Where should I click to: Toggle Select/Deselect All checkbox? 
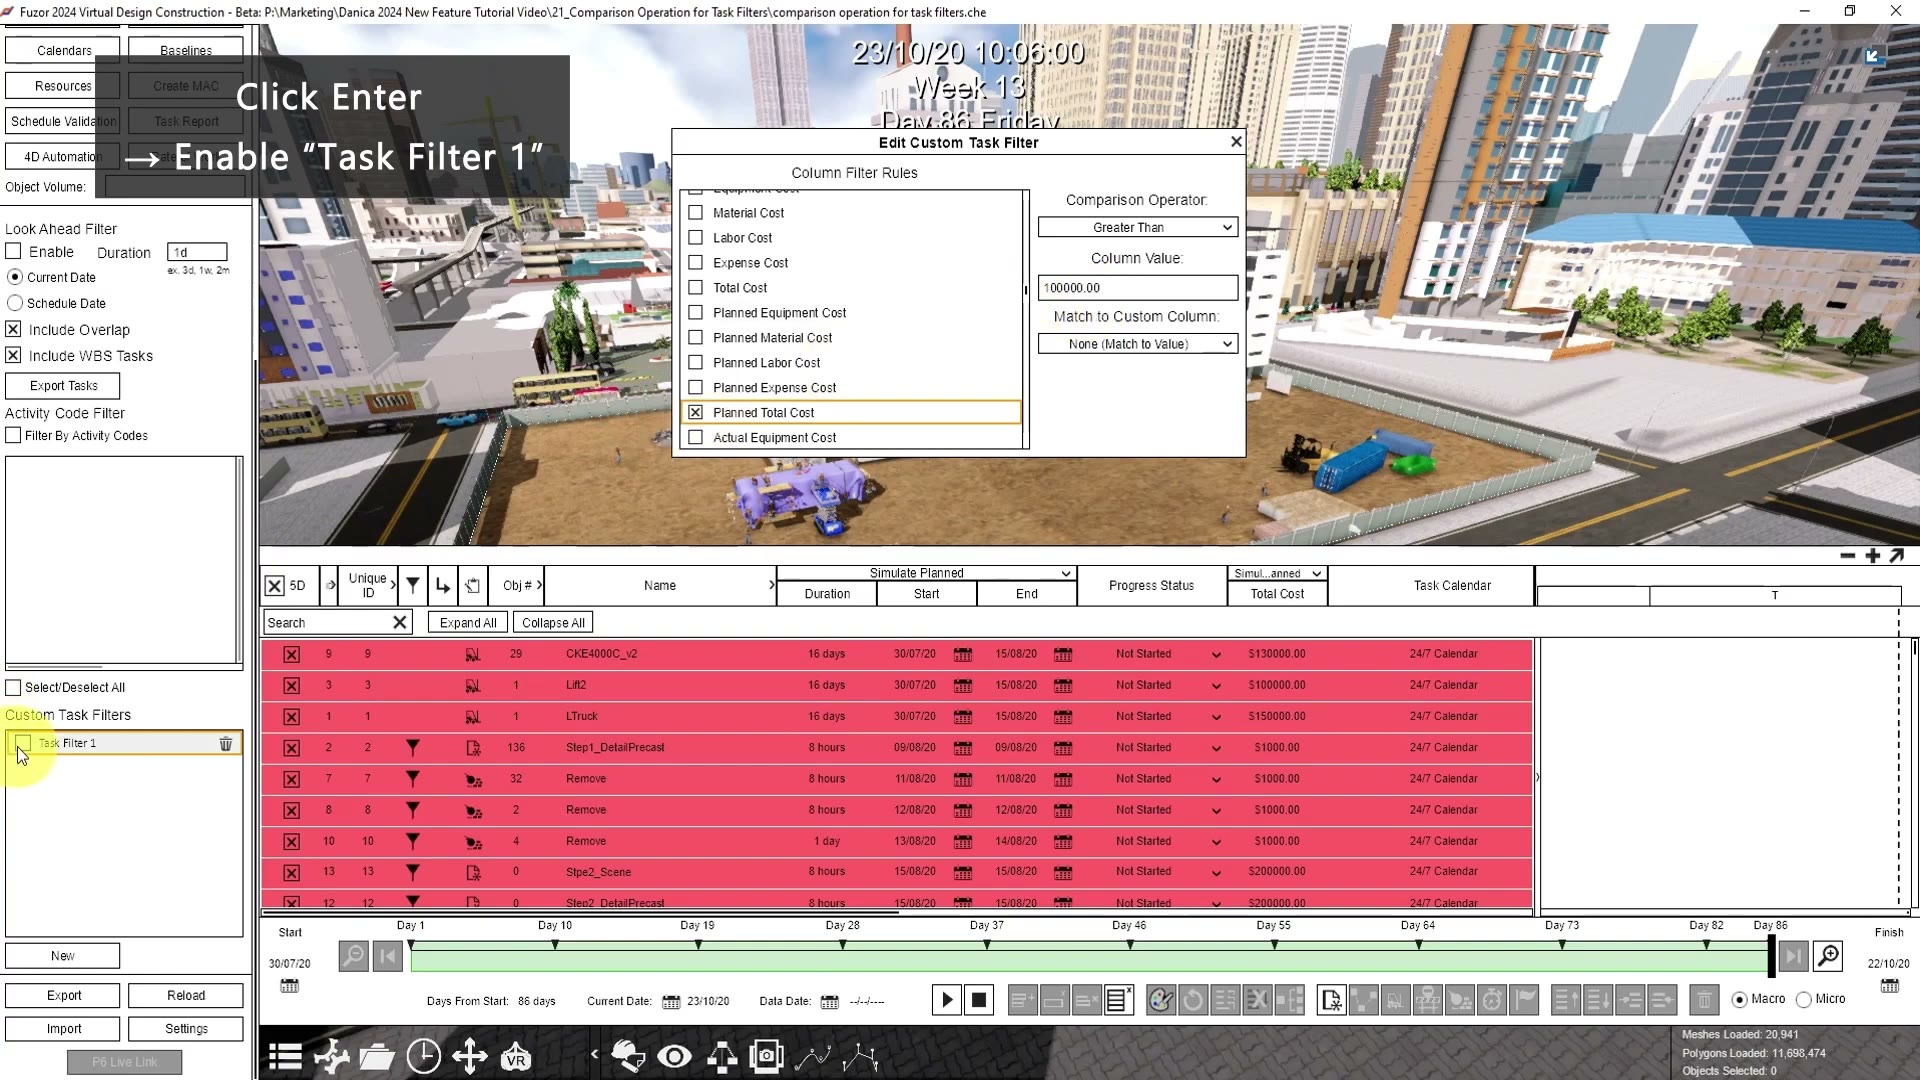click(x=14, y=687)
